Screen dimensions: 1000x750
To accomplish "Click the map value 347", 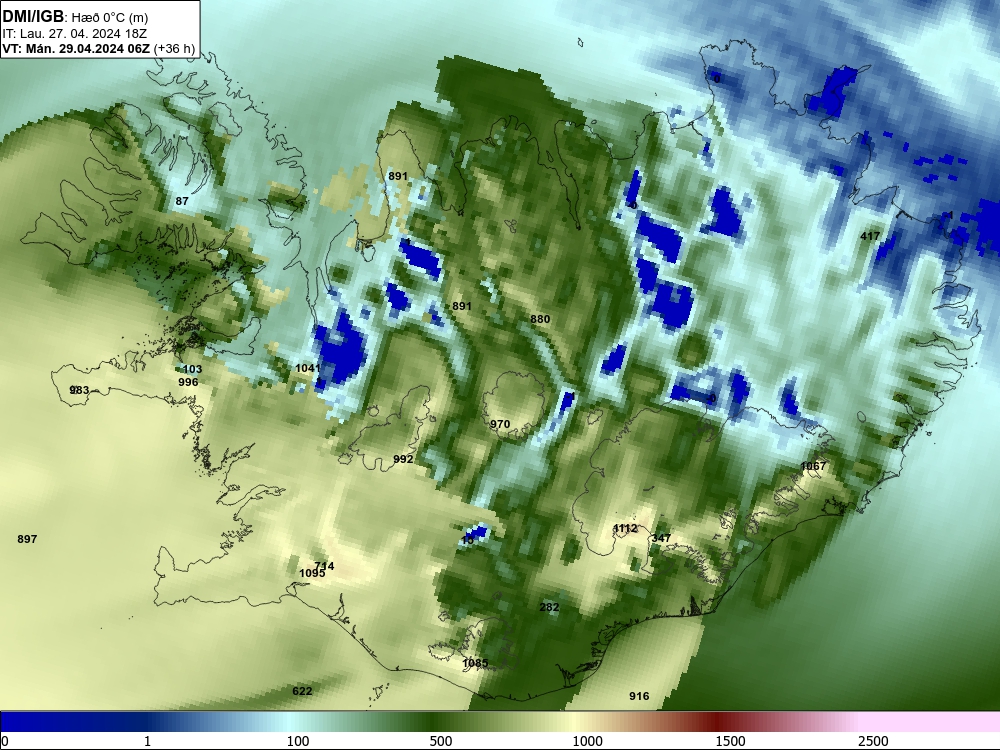I will click(661, 538).
